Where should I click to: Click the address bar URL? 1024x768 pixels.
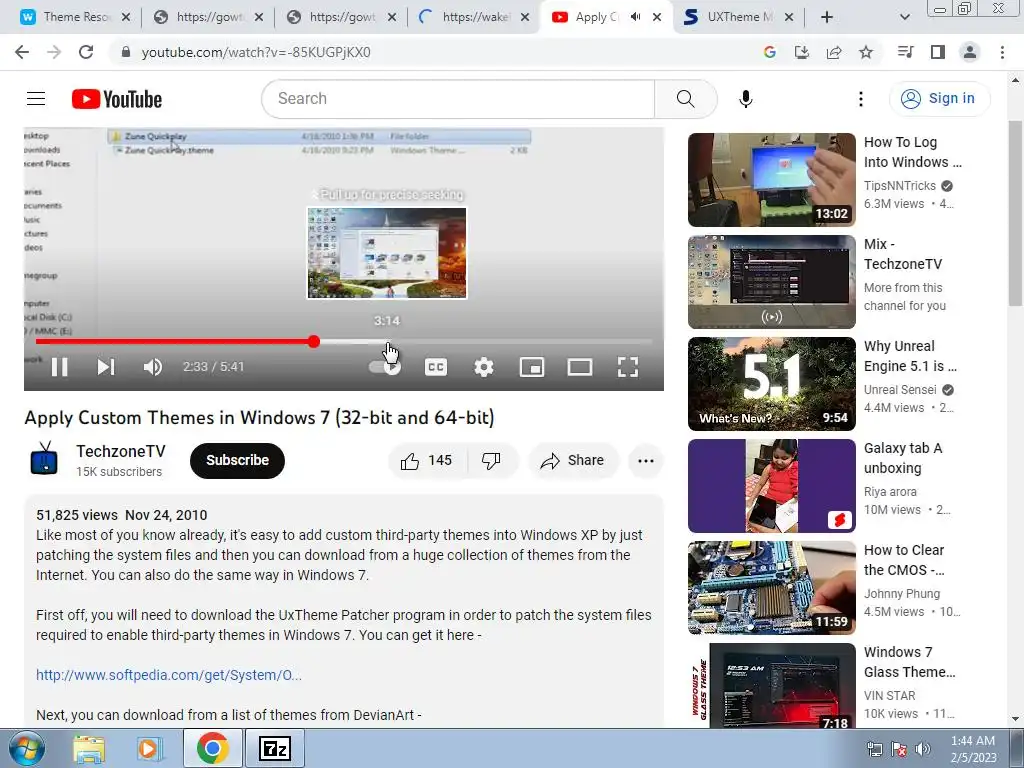click(256, 52)
